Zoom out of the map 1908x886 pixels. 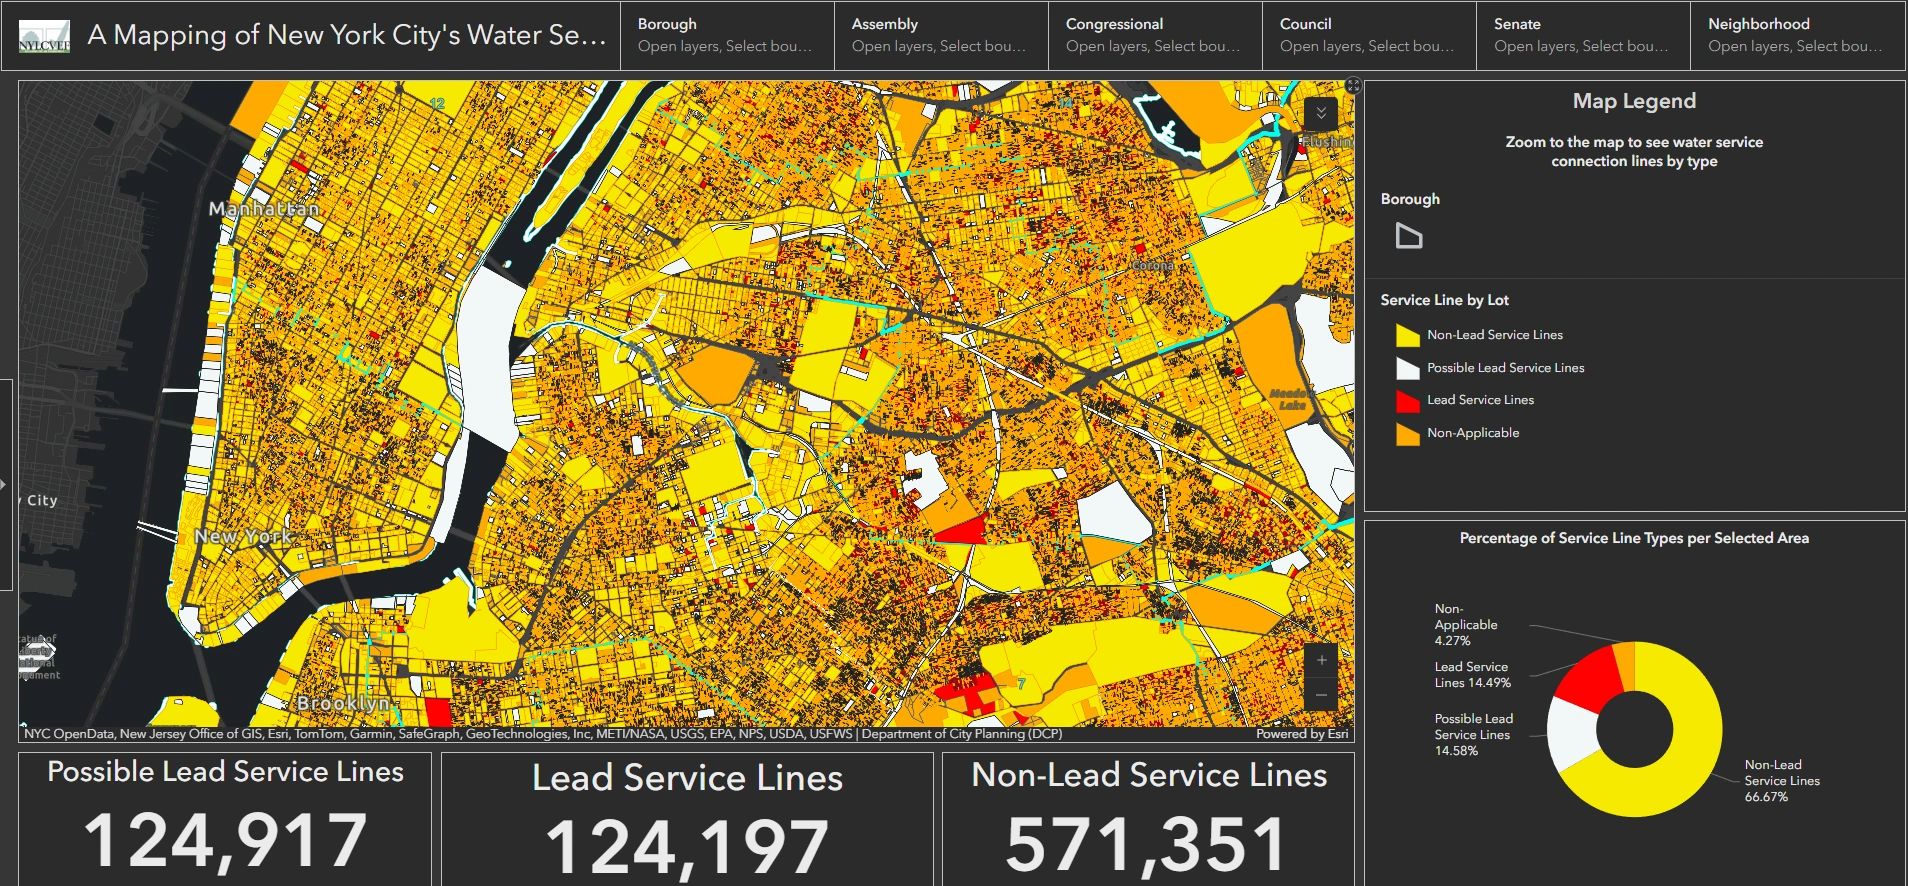(1321, 694)
